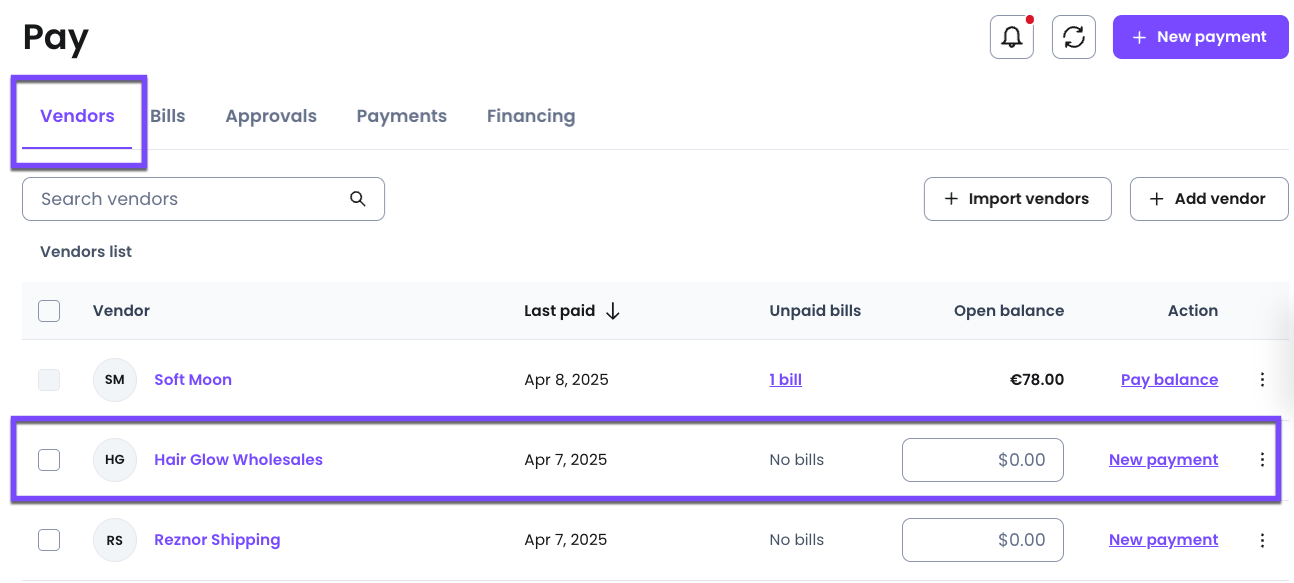1294x583 pixels.
Task: Open Hair Glow Wholesales three-dot menu
Action: 1262,460
